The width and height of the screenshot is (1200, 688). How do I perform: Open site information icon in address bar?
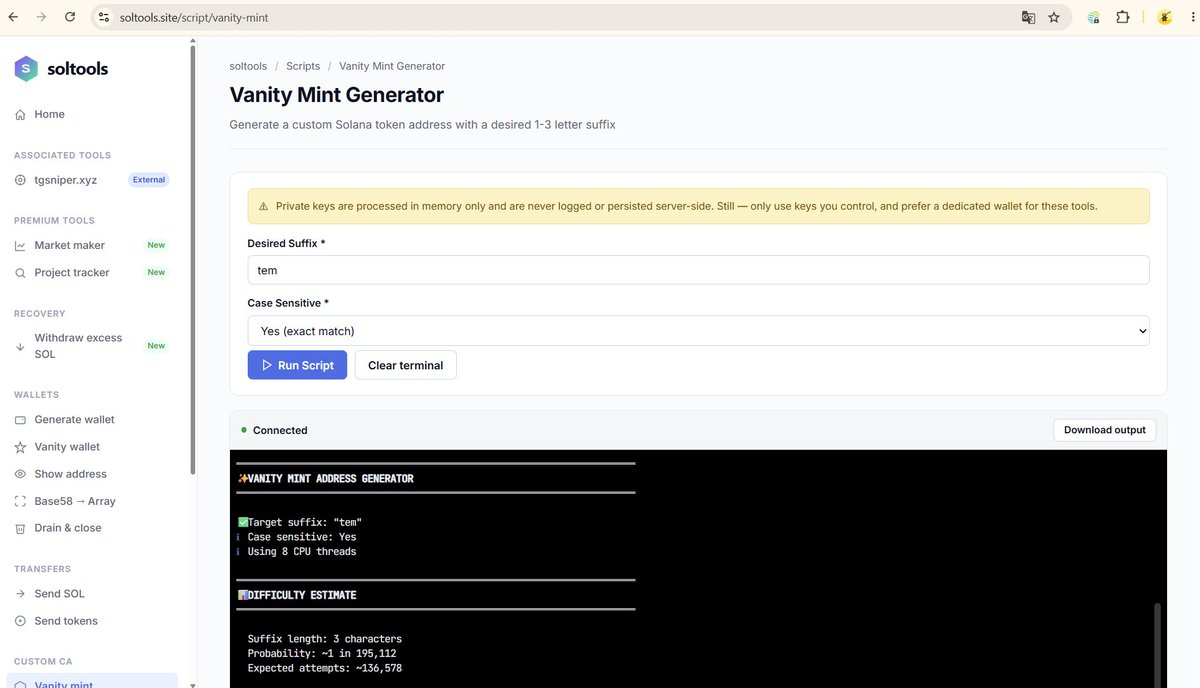(x=104, y=17)
